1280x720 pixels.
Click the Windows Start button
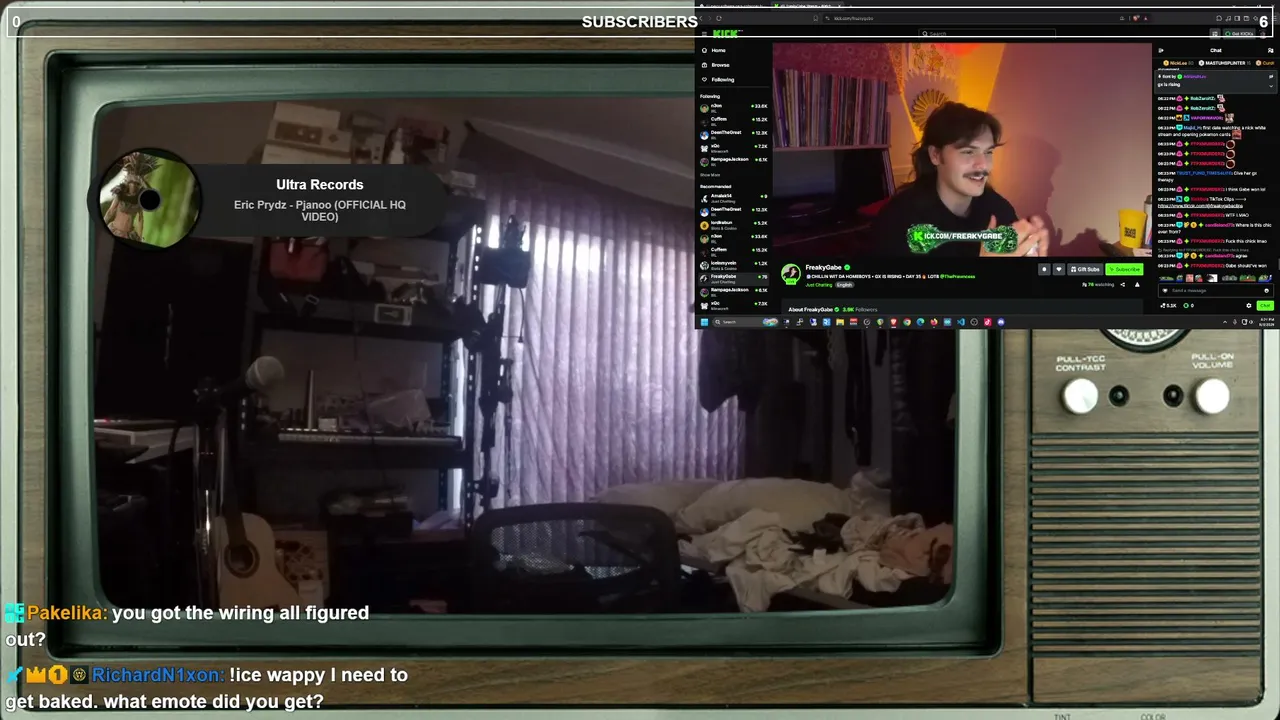[704, 322]
